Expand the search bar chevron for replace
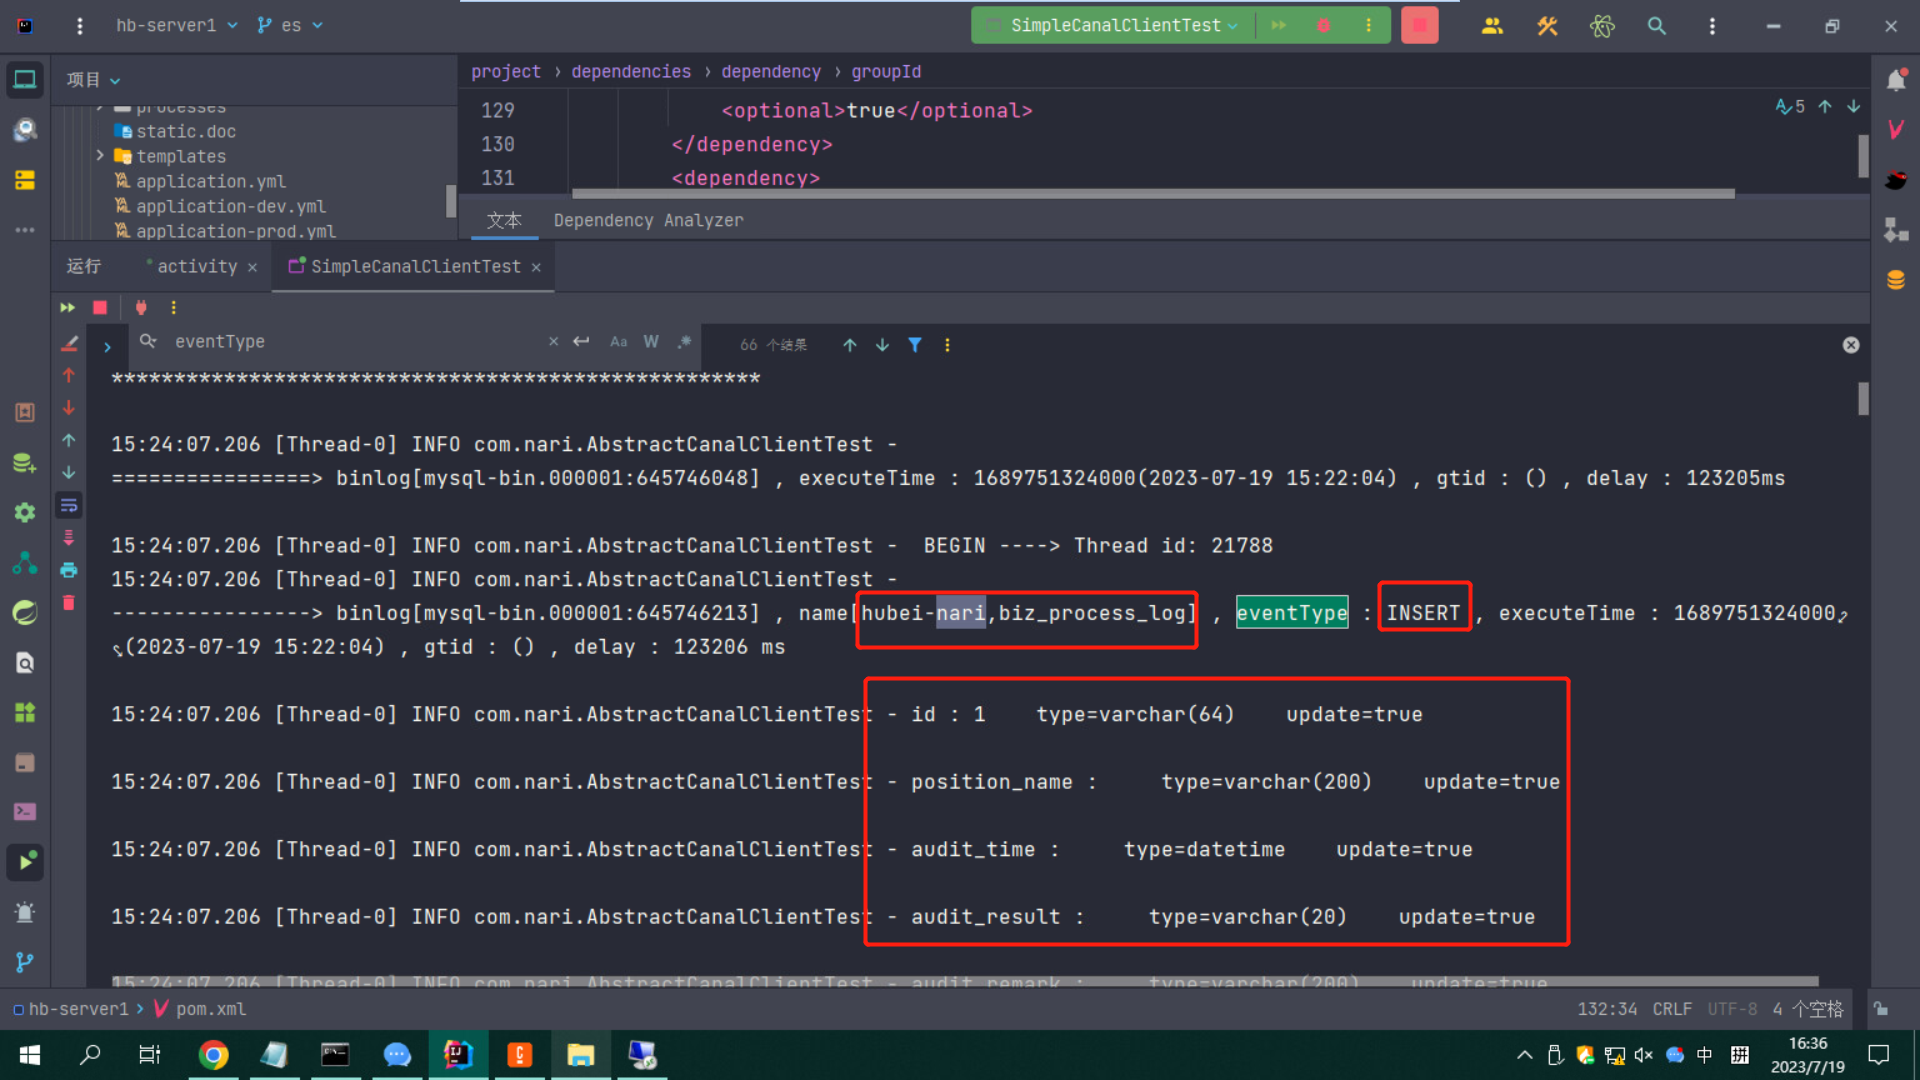Screen dimensions: 1920x1080 click(107, 347)
